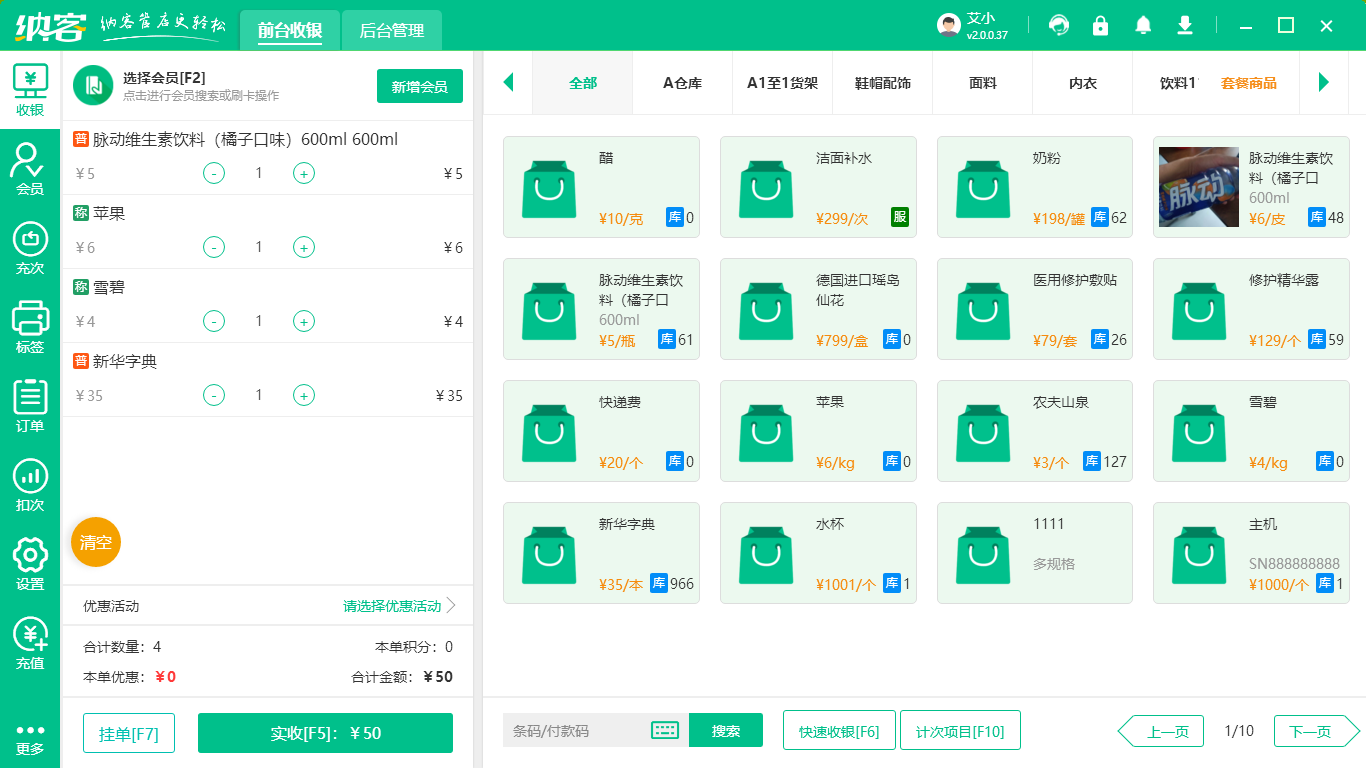The width and height of the screenshot is (1366, 768).
Task: Decrease quantity of 脉动维生素饮料 cart item
Action: coord(214,173)
